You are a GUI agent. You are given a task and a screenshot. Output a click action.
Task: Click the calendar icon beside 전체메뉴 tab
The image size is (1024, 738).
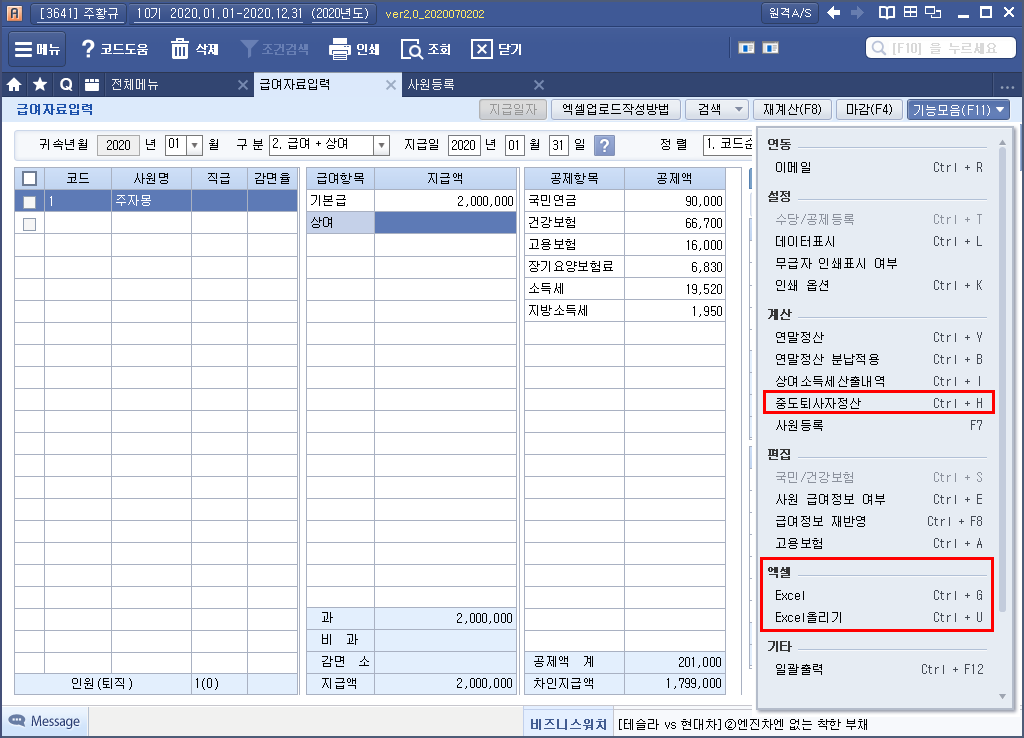point(92,84)
